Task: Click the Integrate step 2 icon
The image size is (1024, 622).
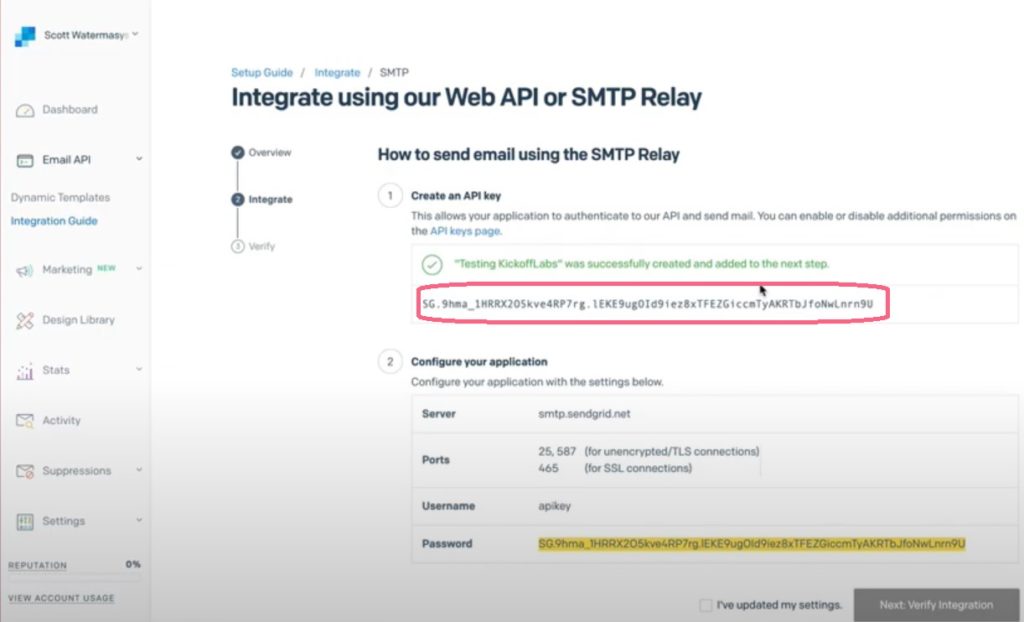Action: (x=238, y=199)
